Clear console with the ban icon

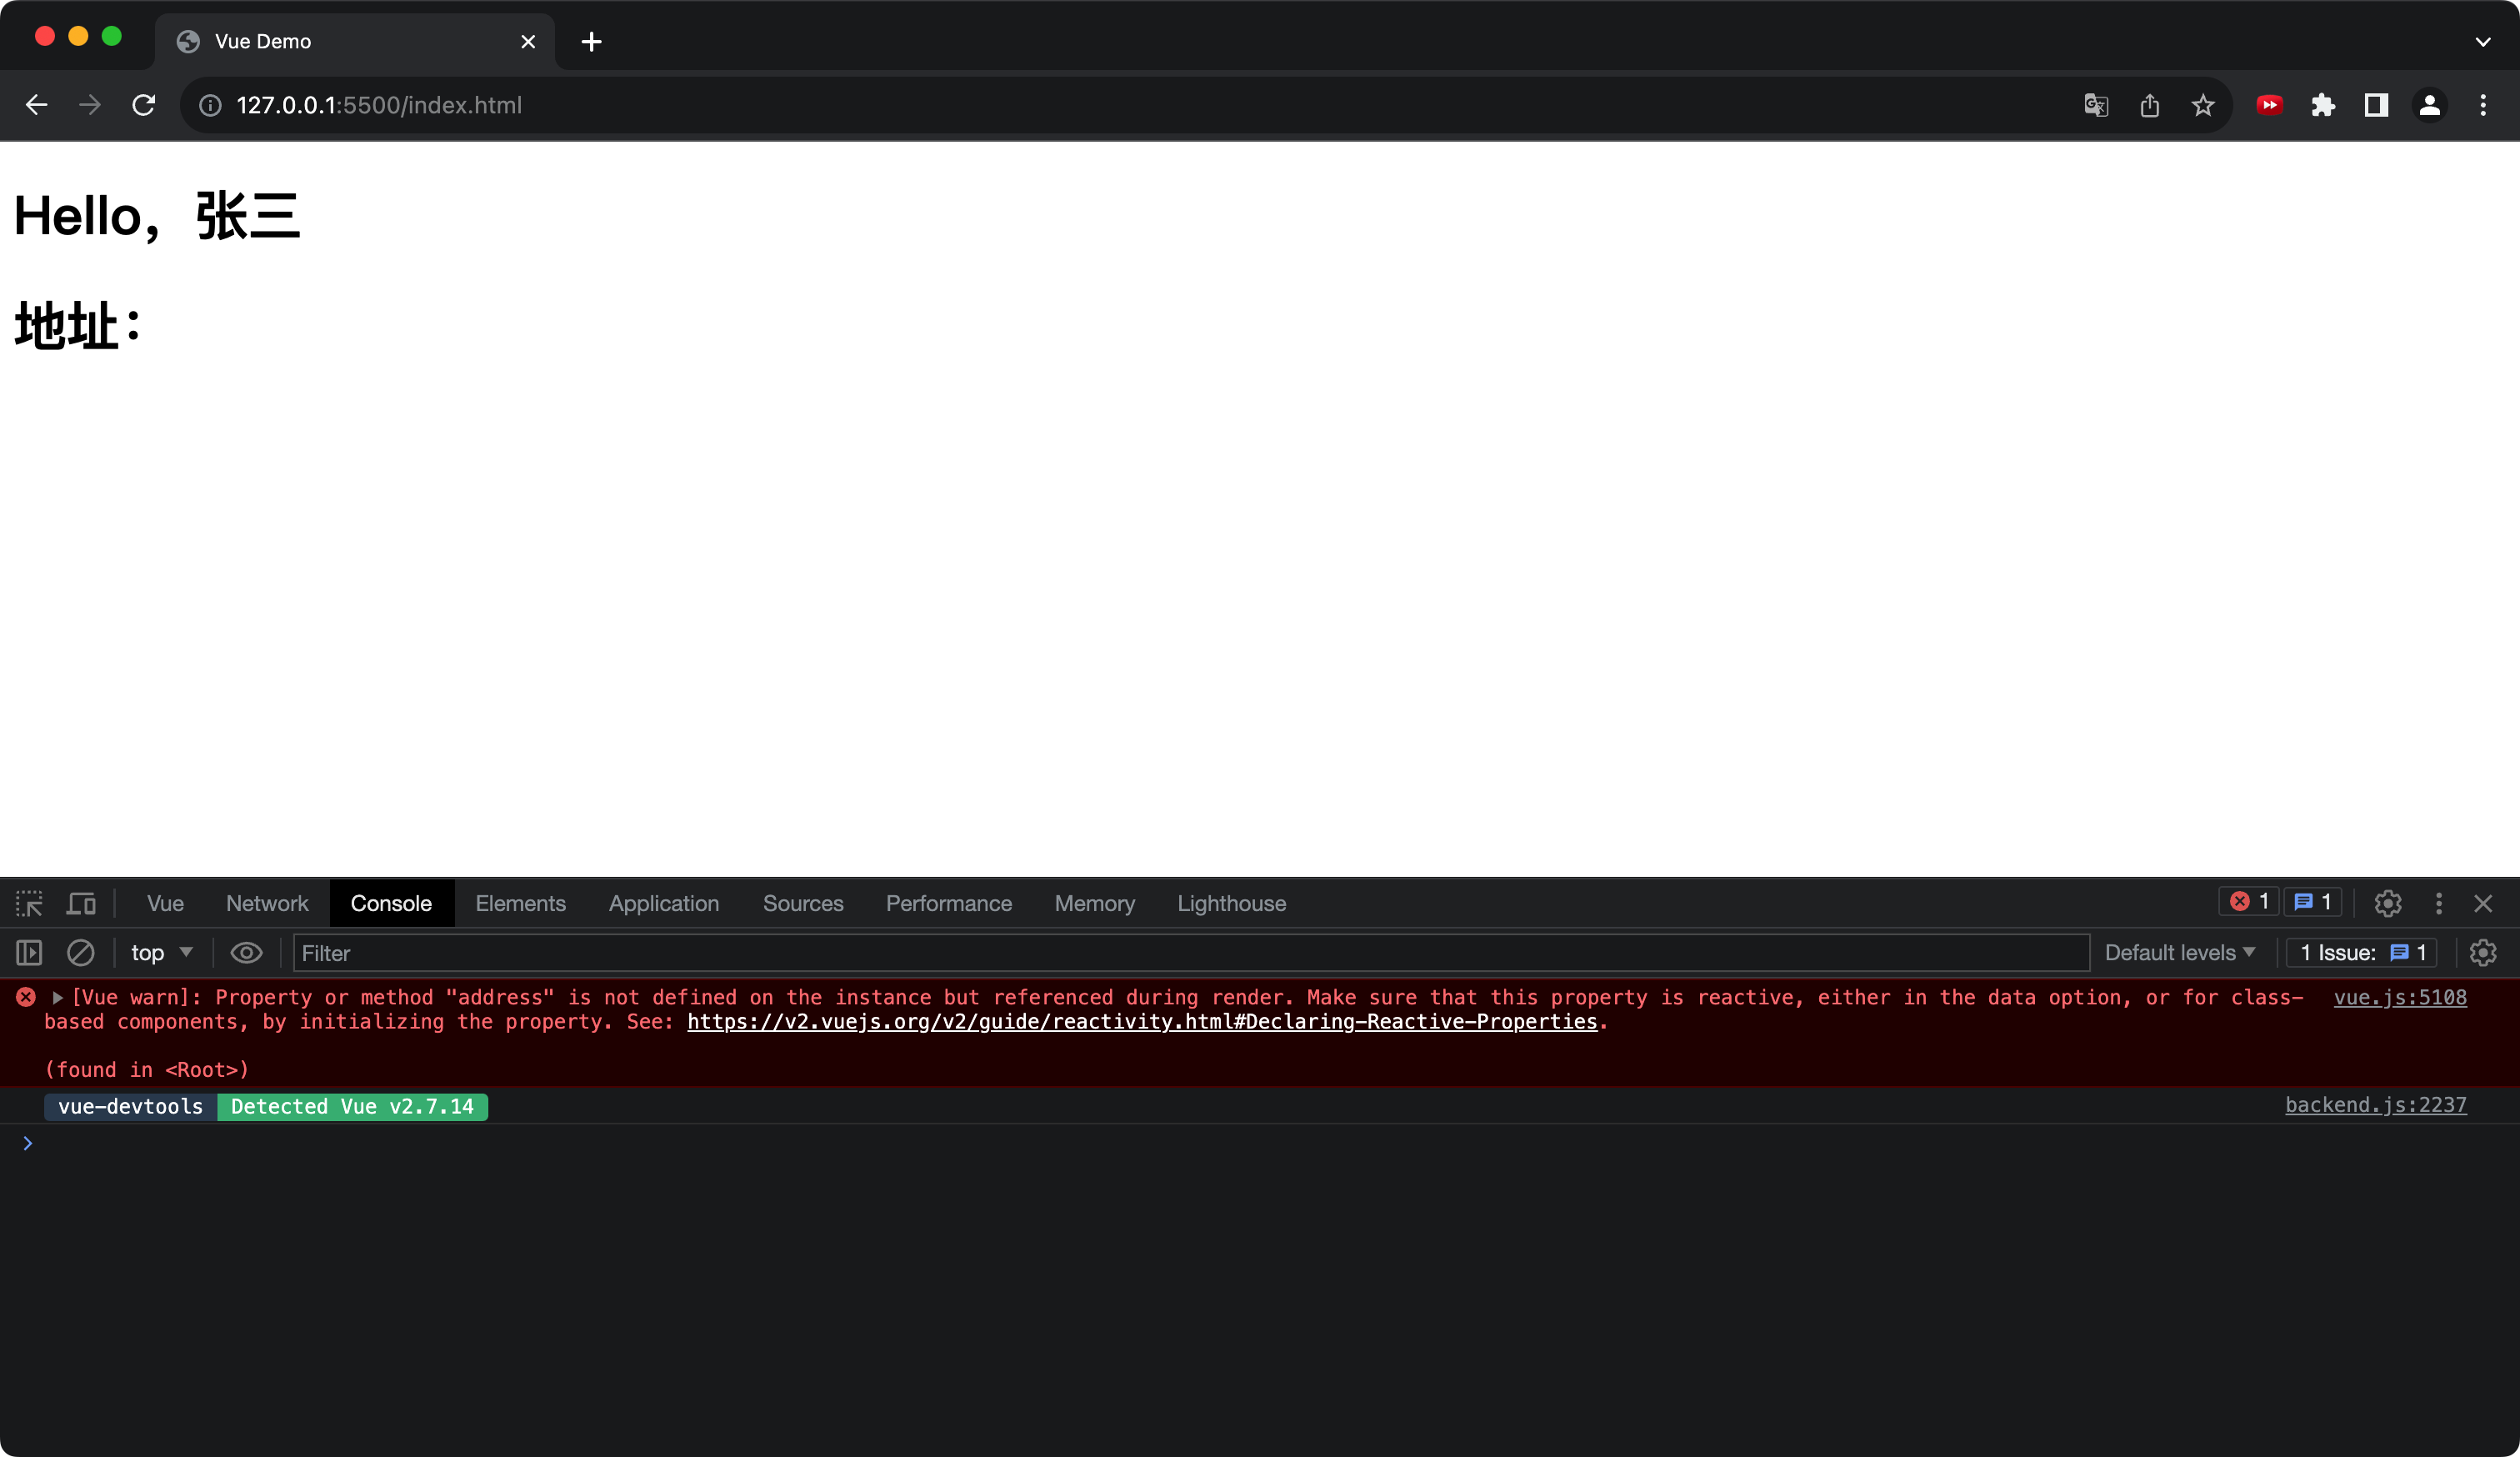pos(81,953)
